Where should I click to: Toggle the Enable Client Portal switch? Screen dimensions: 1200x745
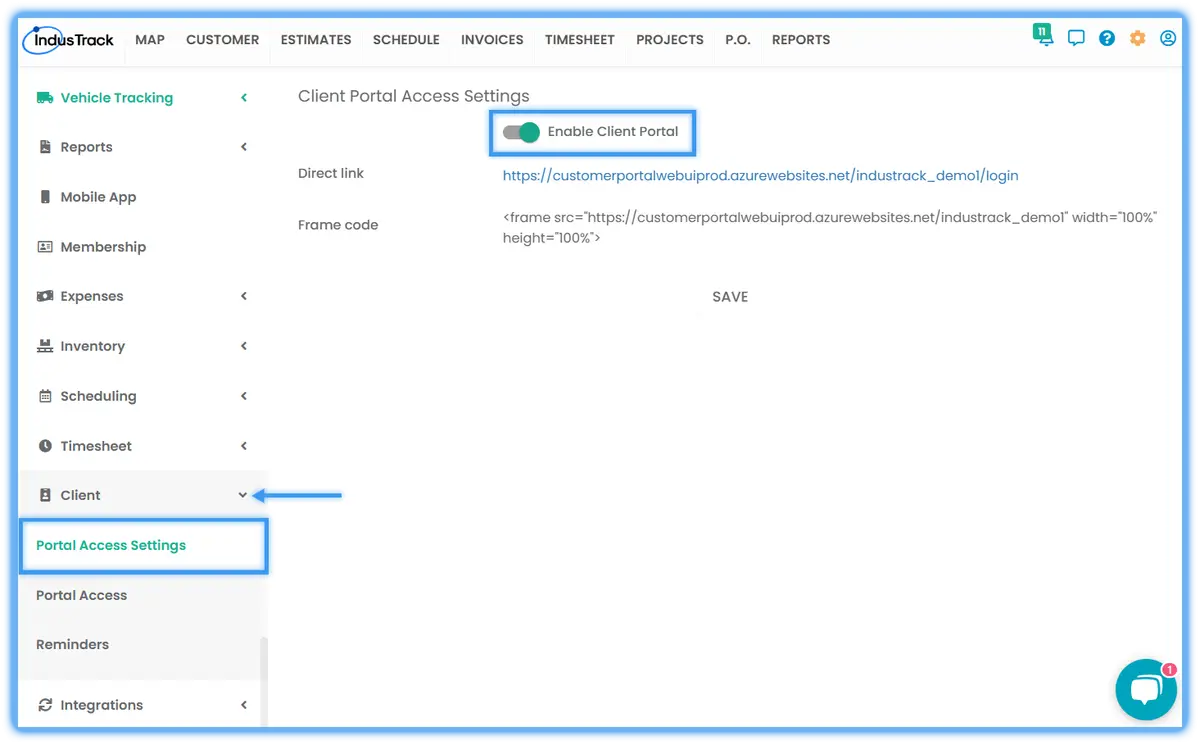521,132
